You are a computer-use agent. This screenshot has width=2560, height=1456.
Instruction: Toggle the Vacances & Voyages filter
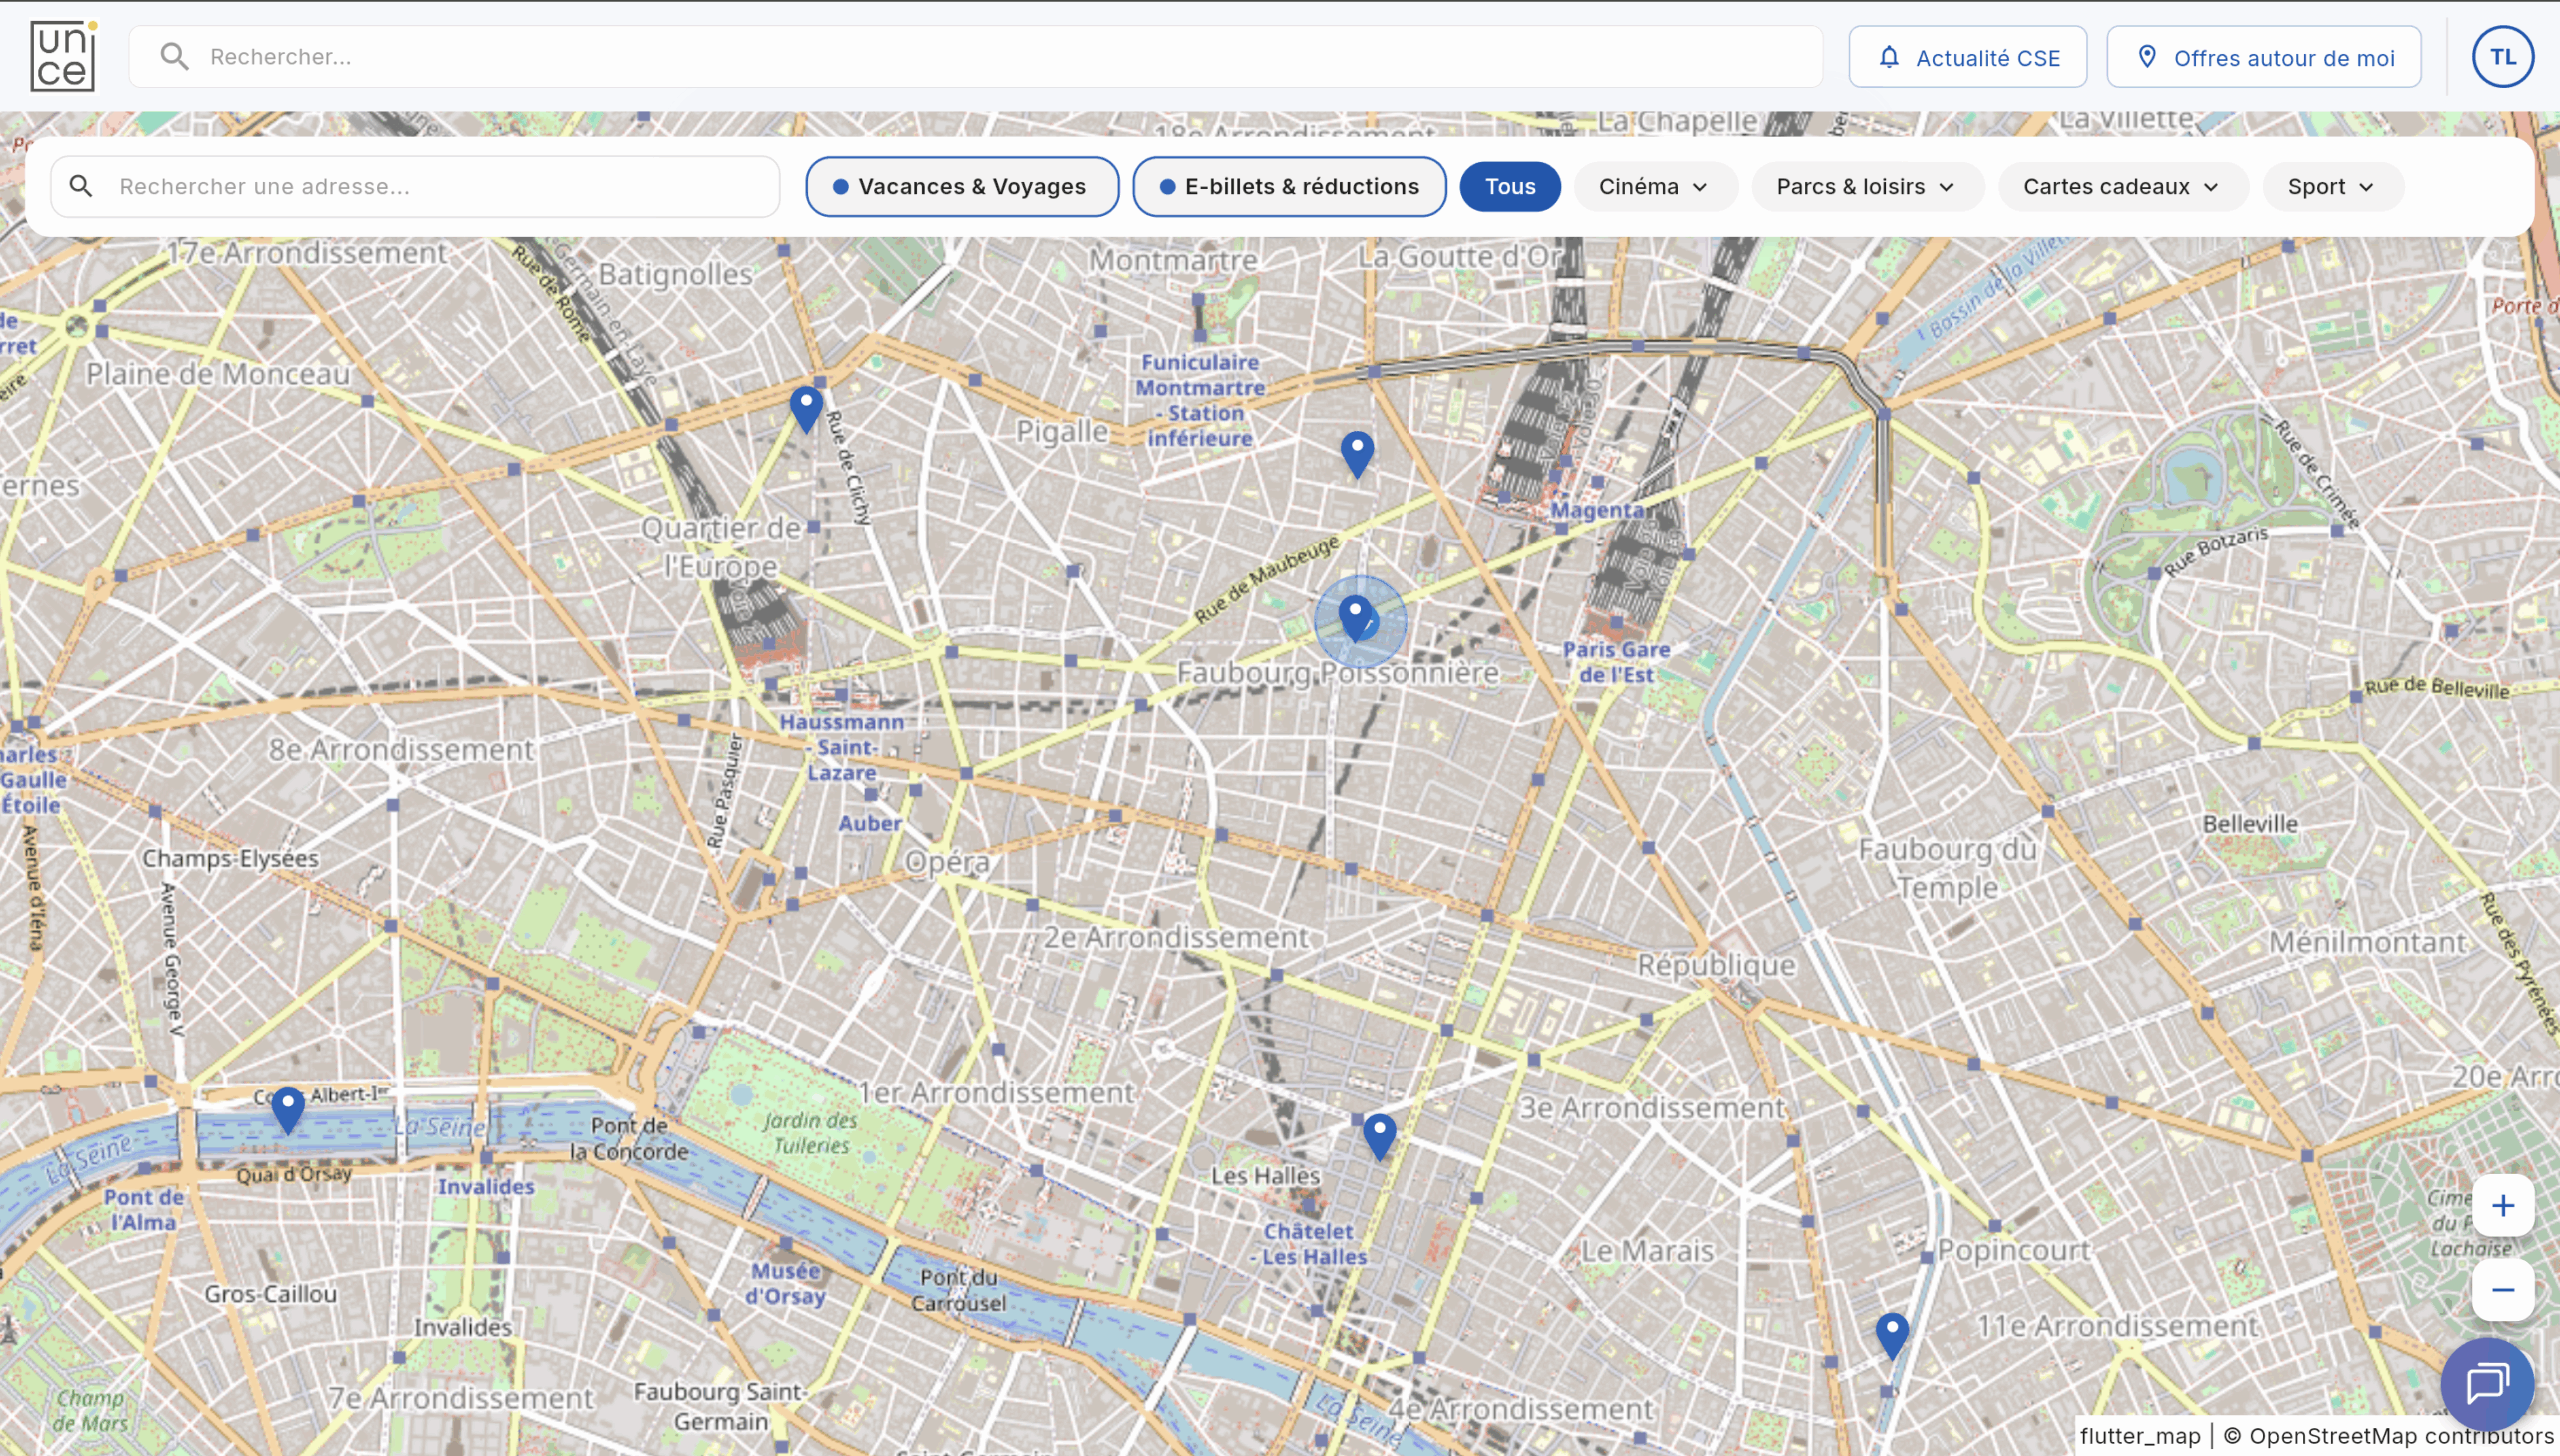[962, 186]
